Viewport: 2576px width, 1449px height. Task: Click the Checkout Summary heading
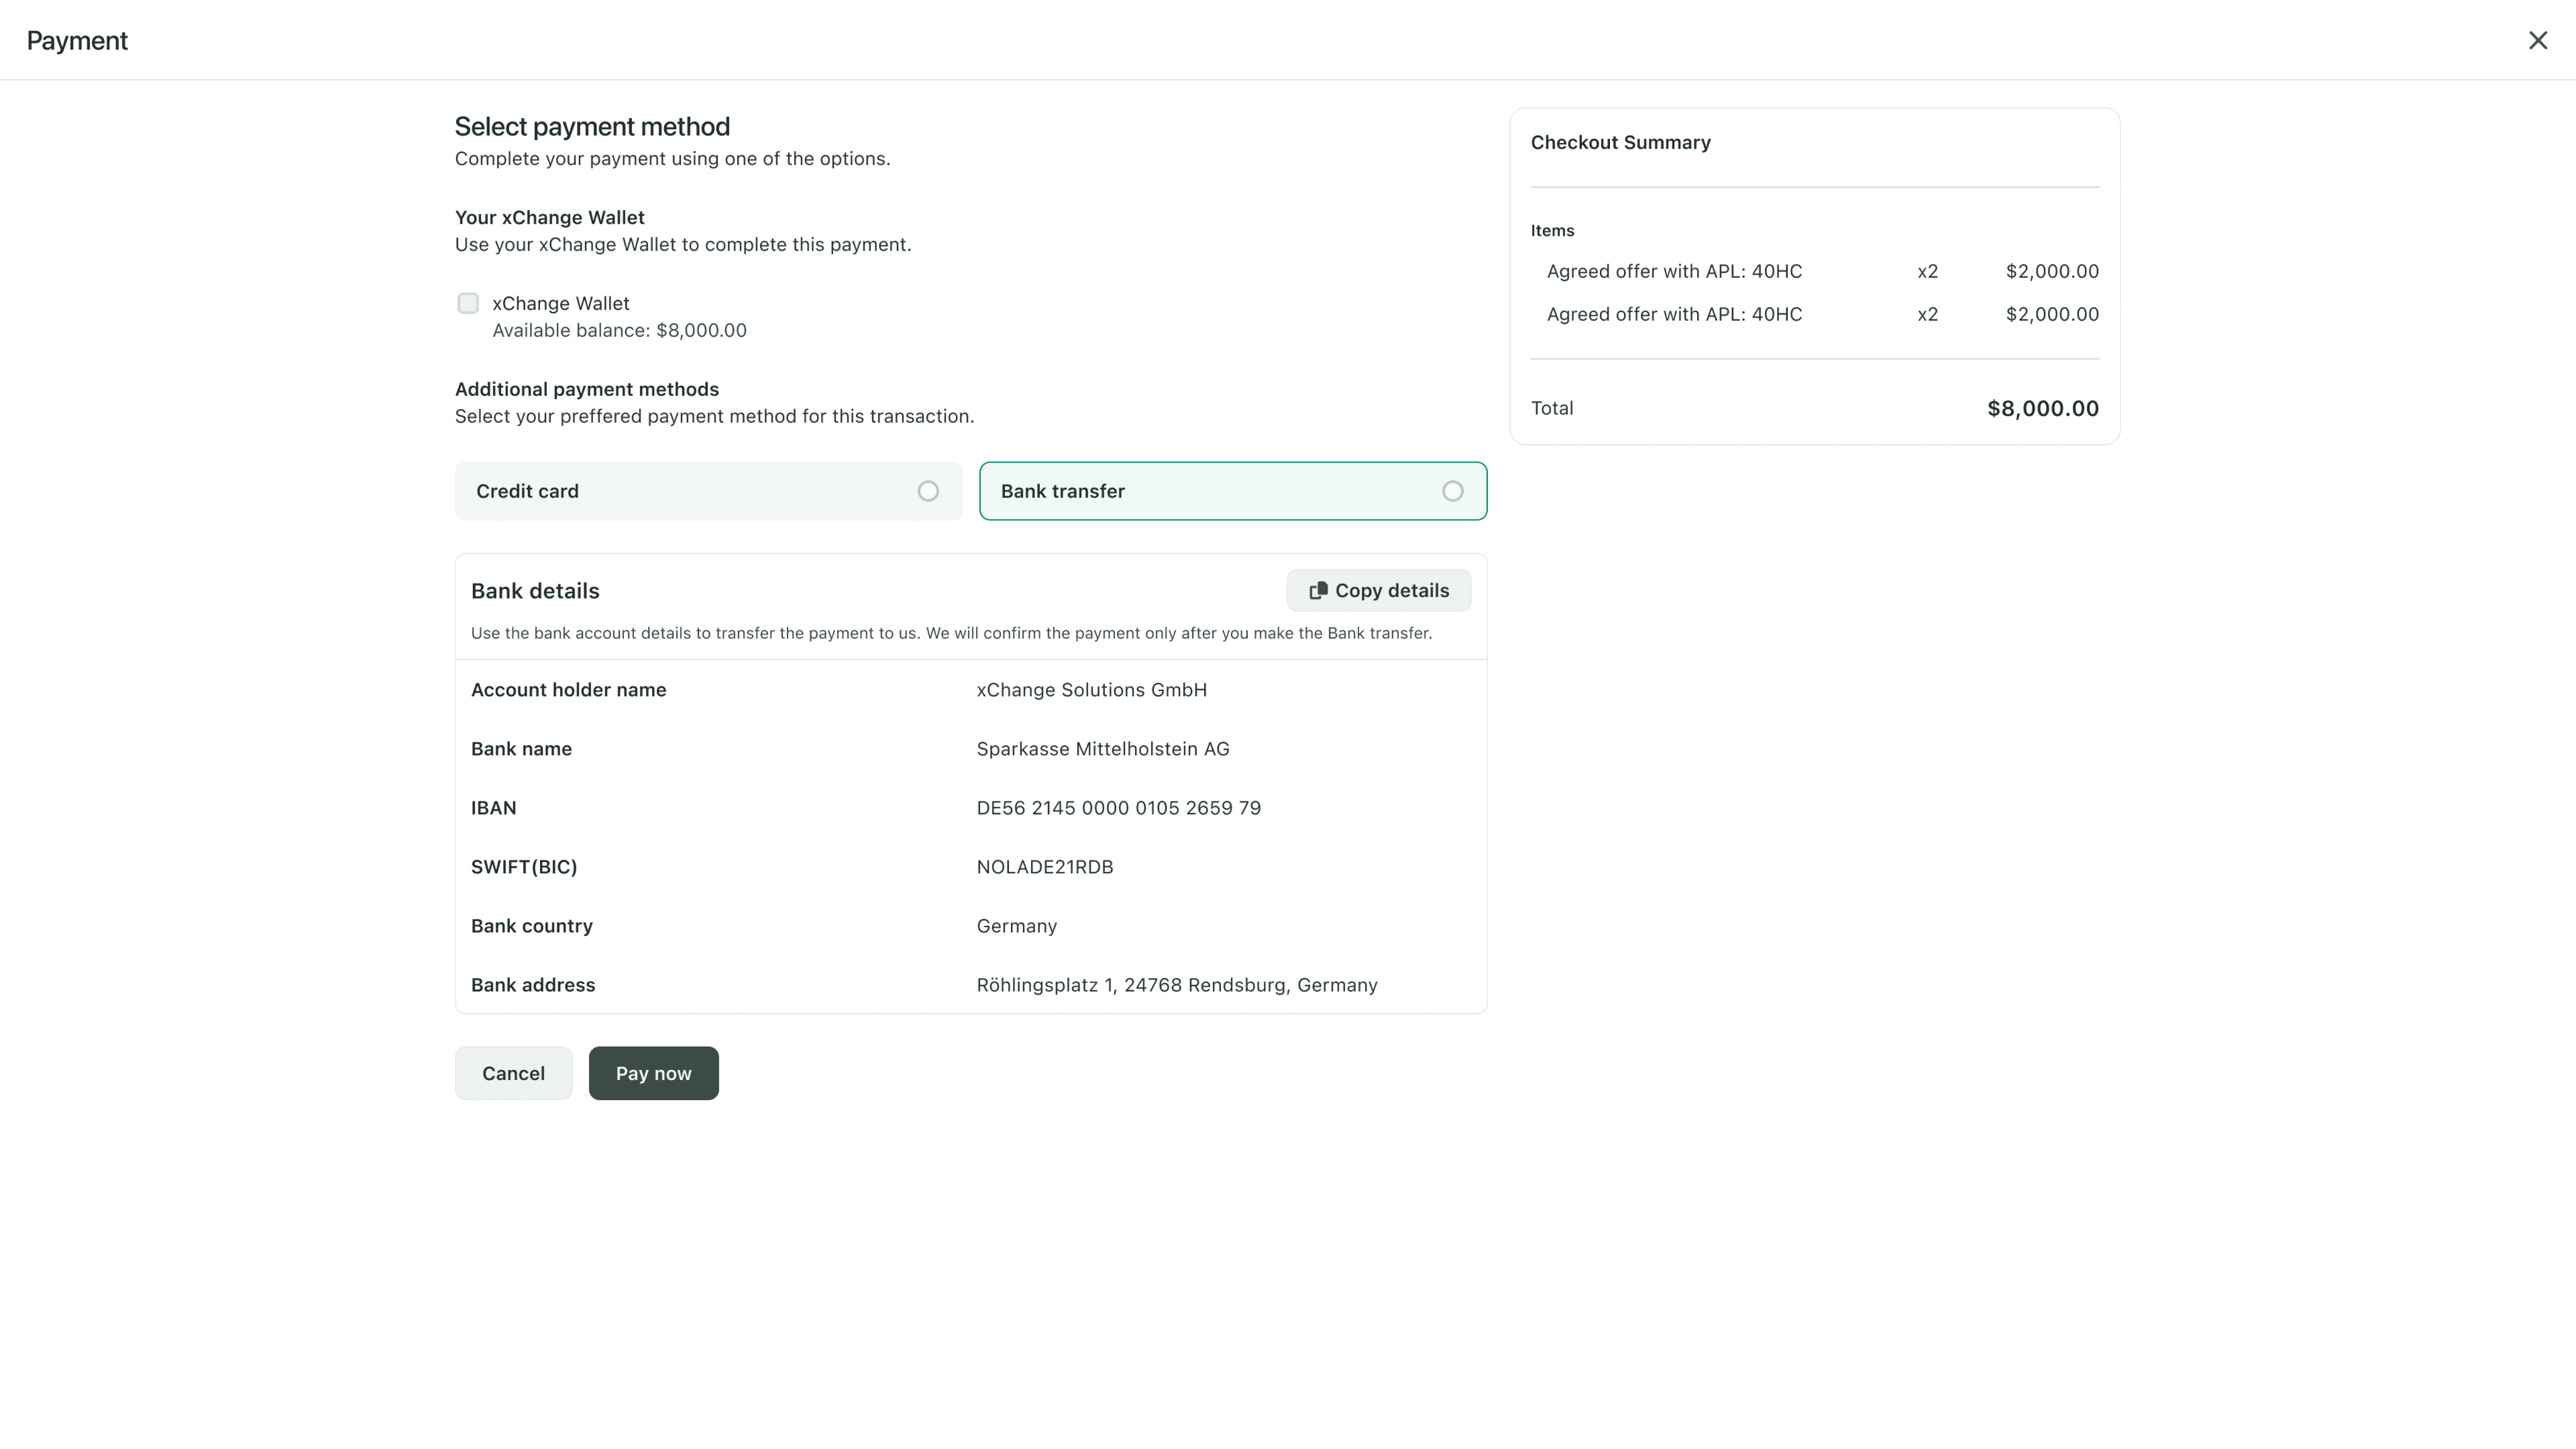1620,142
